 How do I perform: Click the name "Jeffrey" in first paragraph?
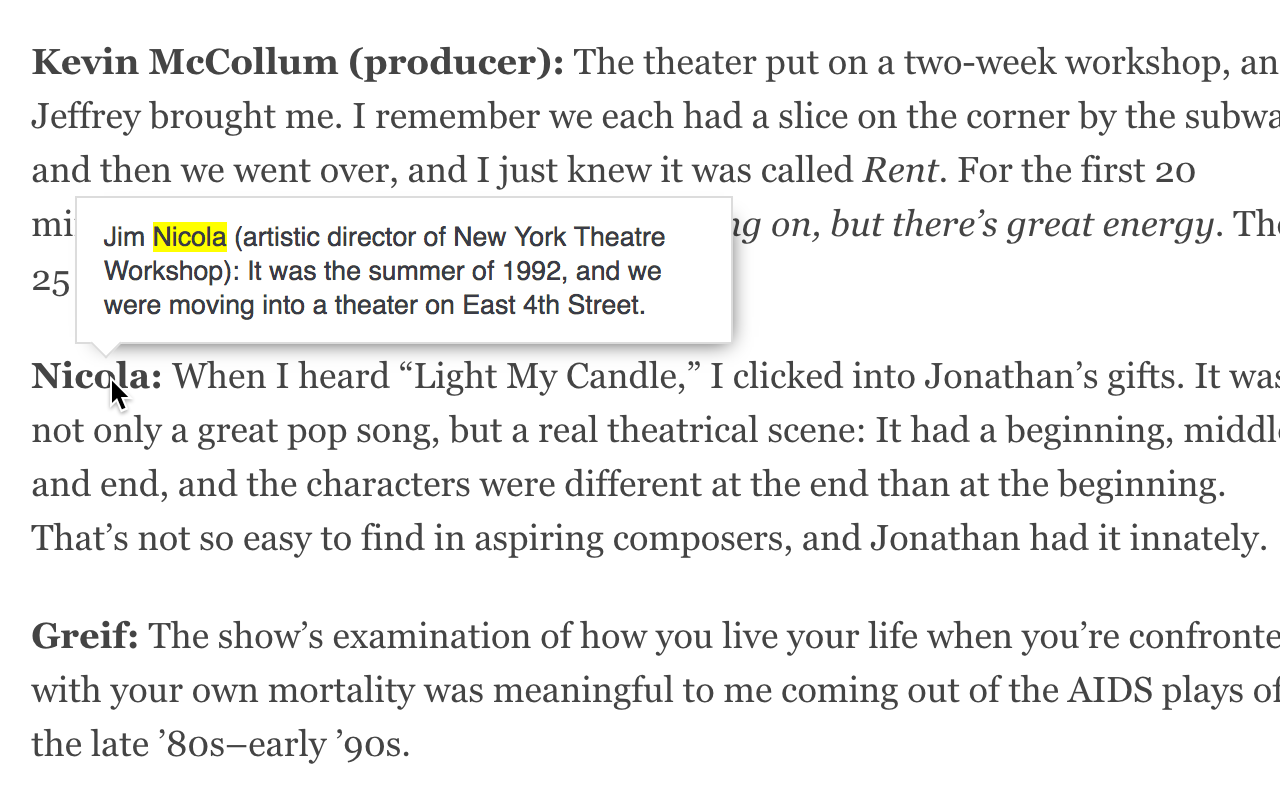86,117
